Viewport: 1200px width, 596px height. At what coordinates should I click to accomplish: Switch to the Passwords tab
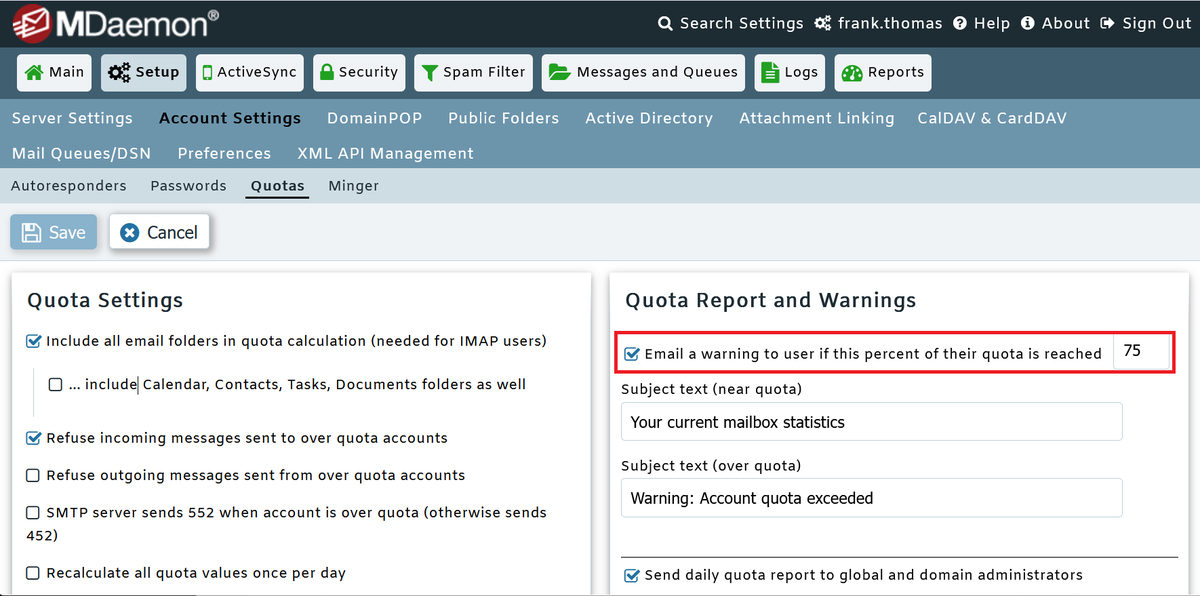pos(188,186)
